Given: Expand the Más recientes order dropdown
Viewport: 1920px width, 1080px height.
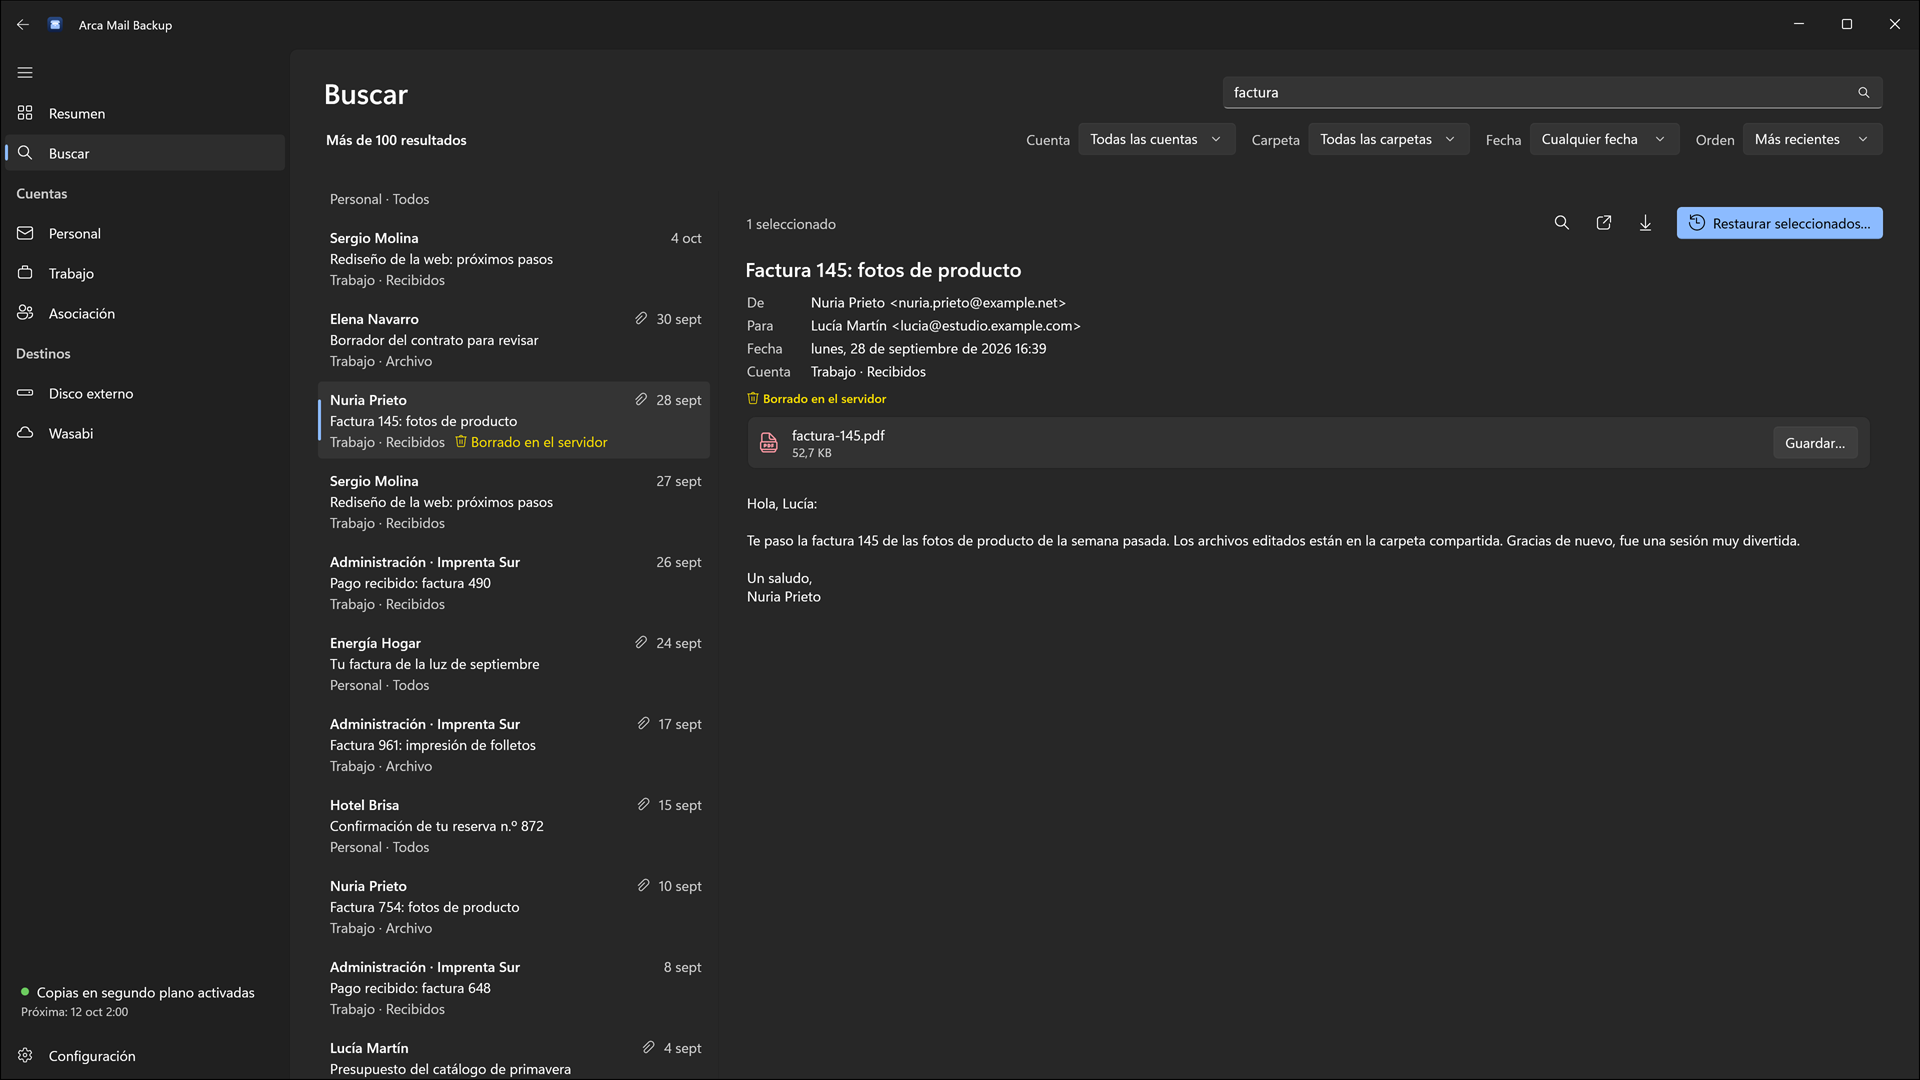Looking at the screenshot, I should [x=1812, y=139].
